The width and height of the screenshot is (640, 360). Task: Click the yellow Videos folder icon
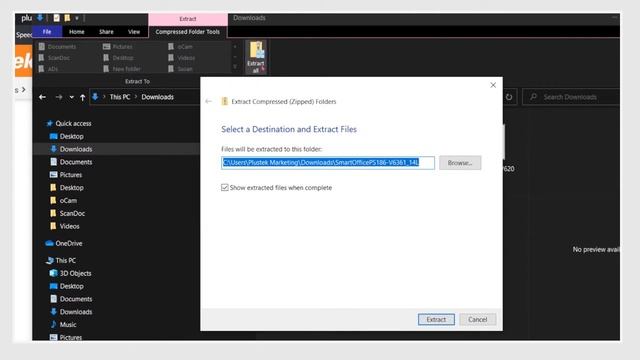pos(53,226)
